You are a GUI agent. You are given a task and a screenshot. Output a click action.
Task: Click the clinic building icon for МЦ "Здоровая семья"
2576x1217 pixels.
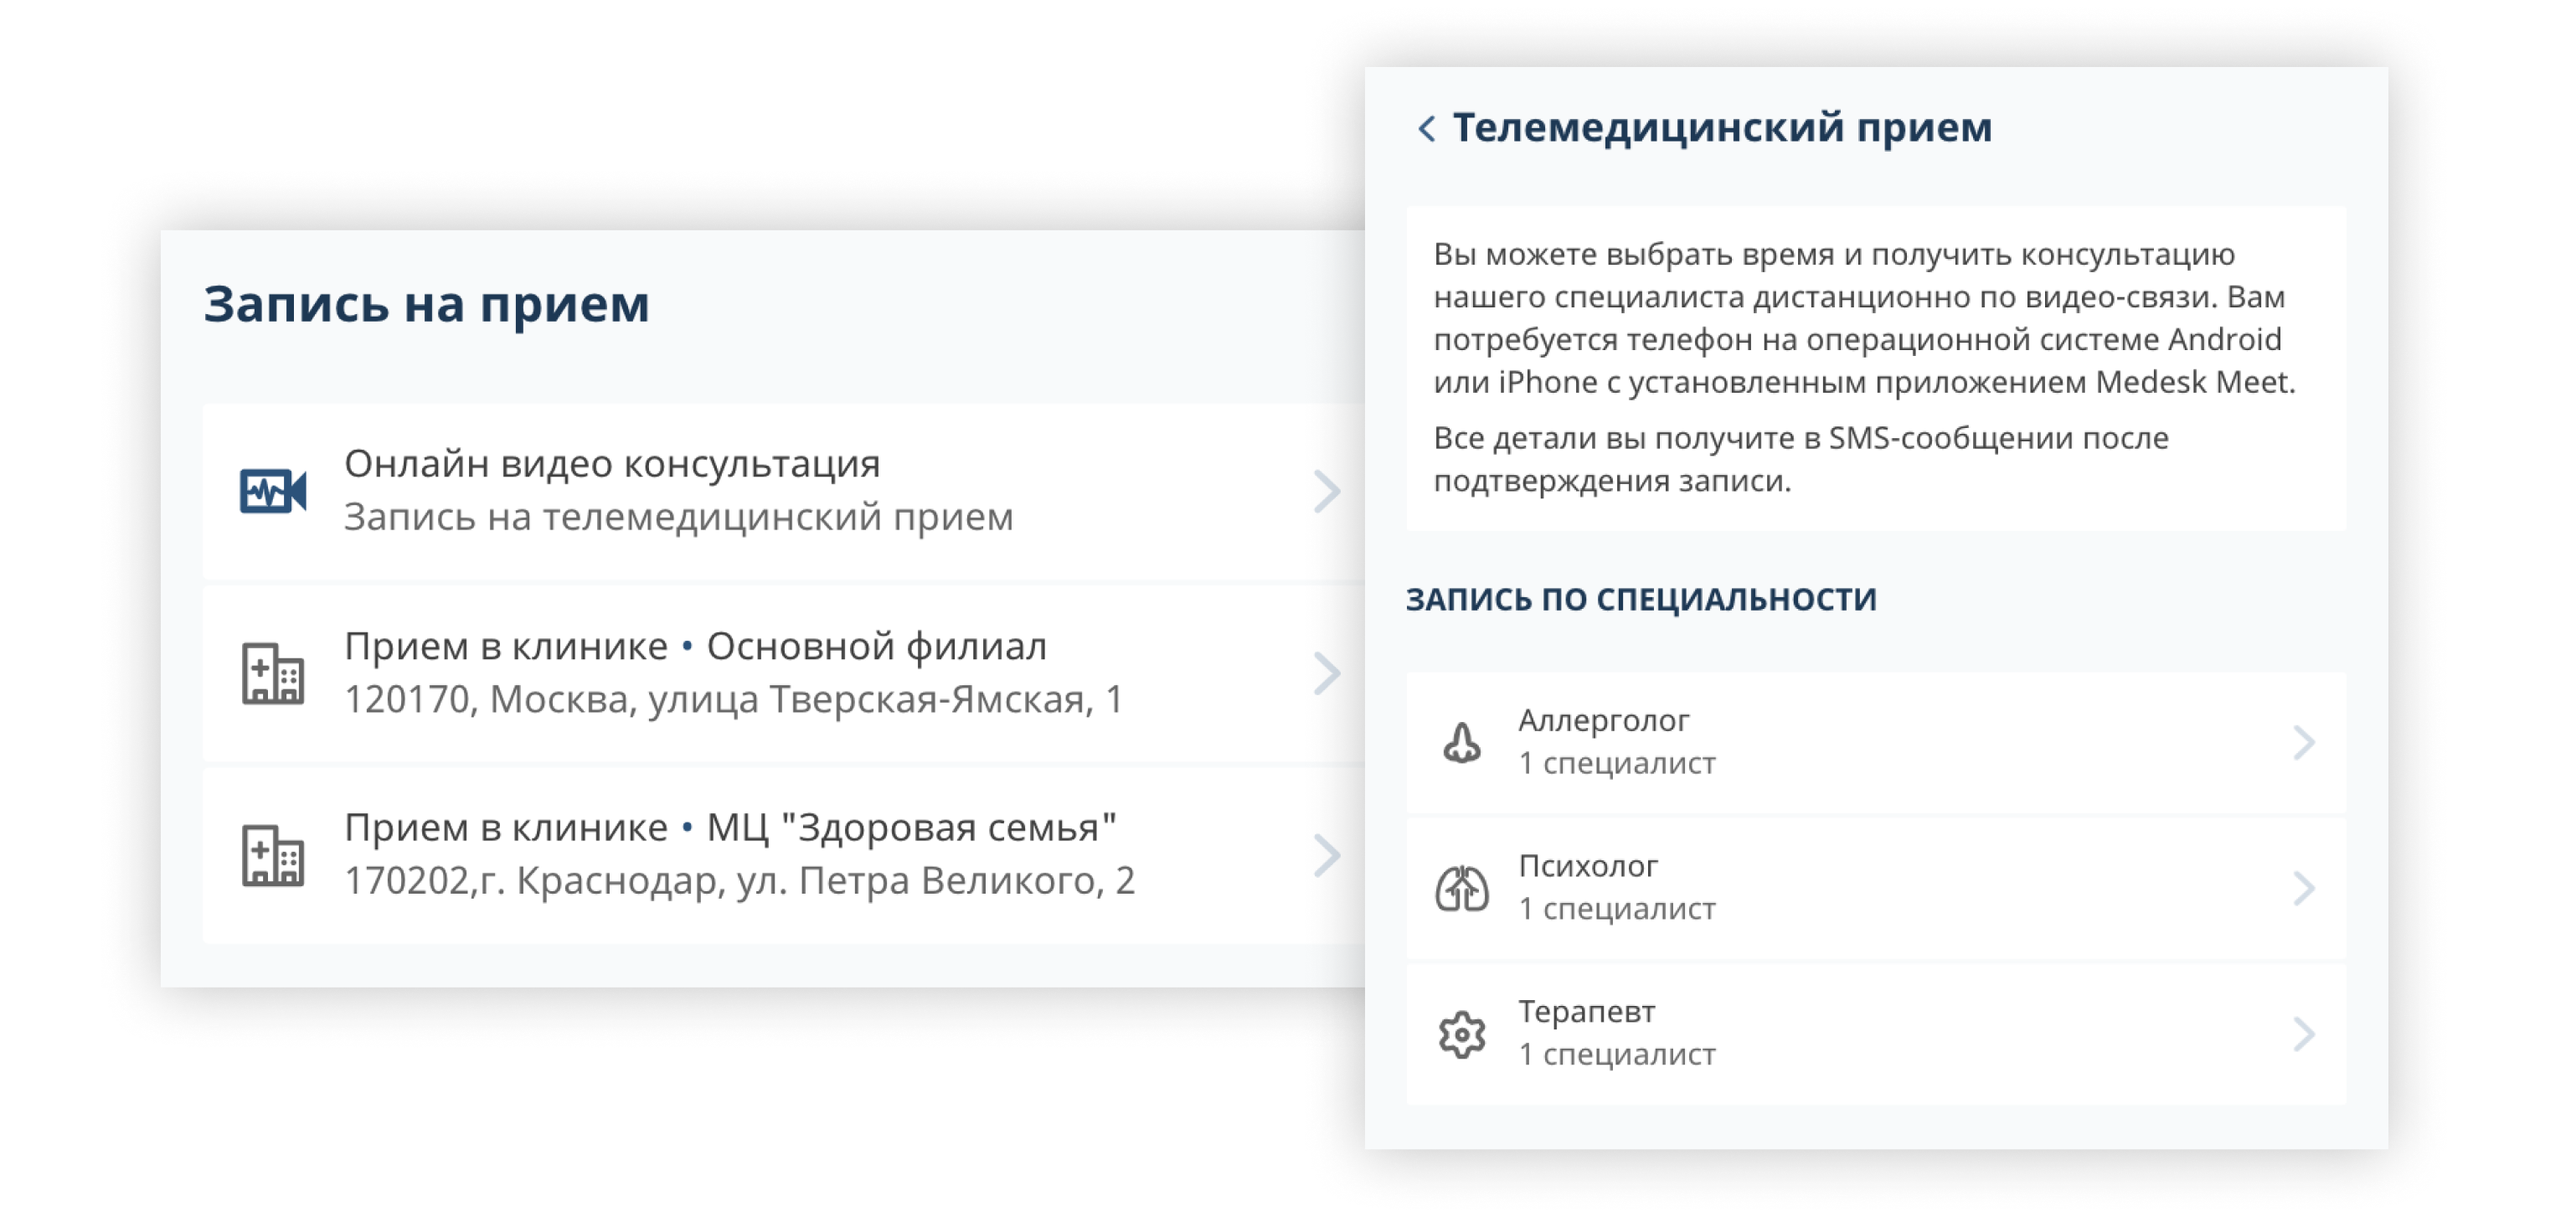(x=273, y=855)
